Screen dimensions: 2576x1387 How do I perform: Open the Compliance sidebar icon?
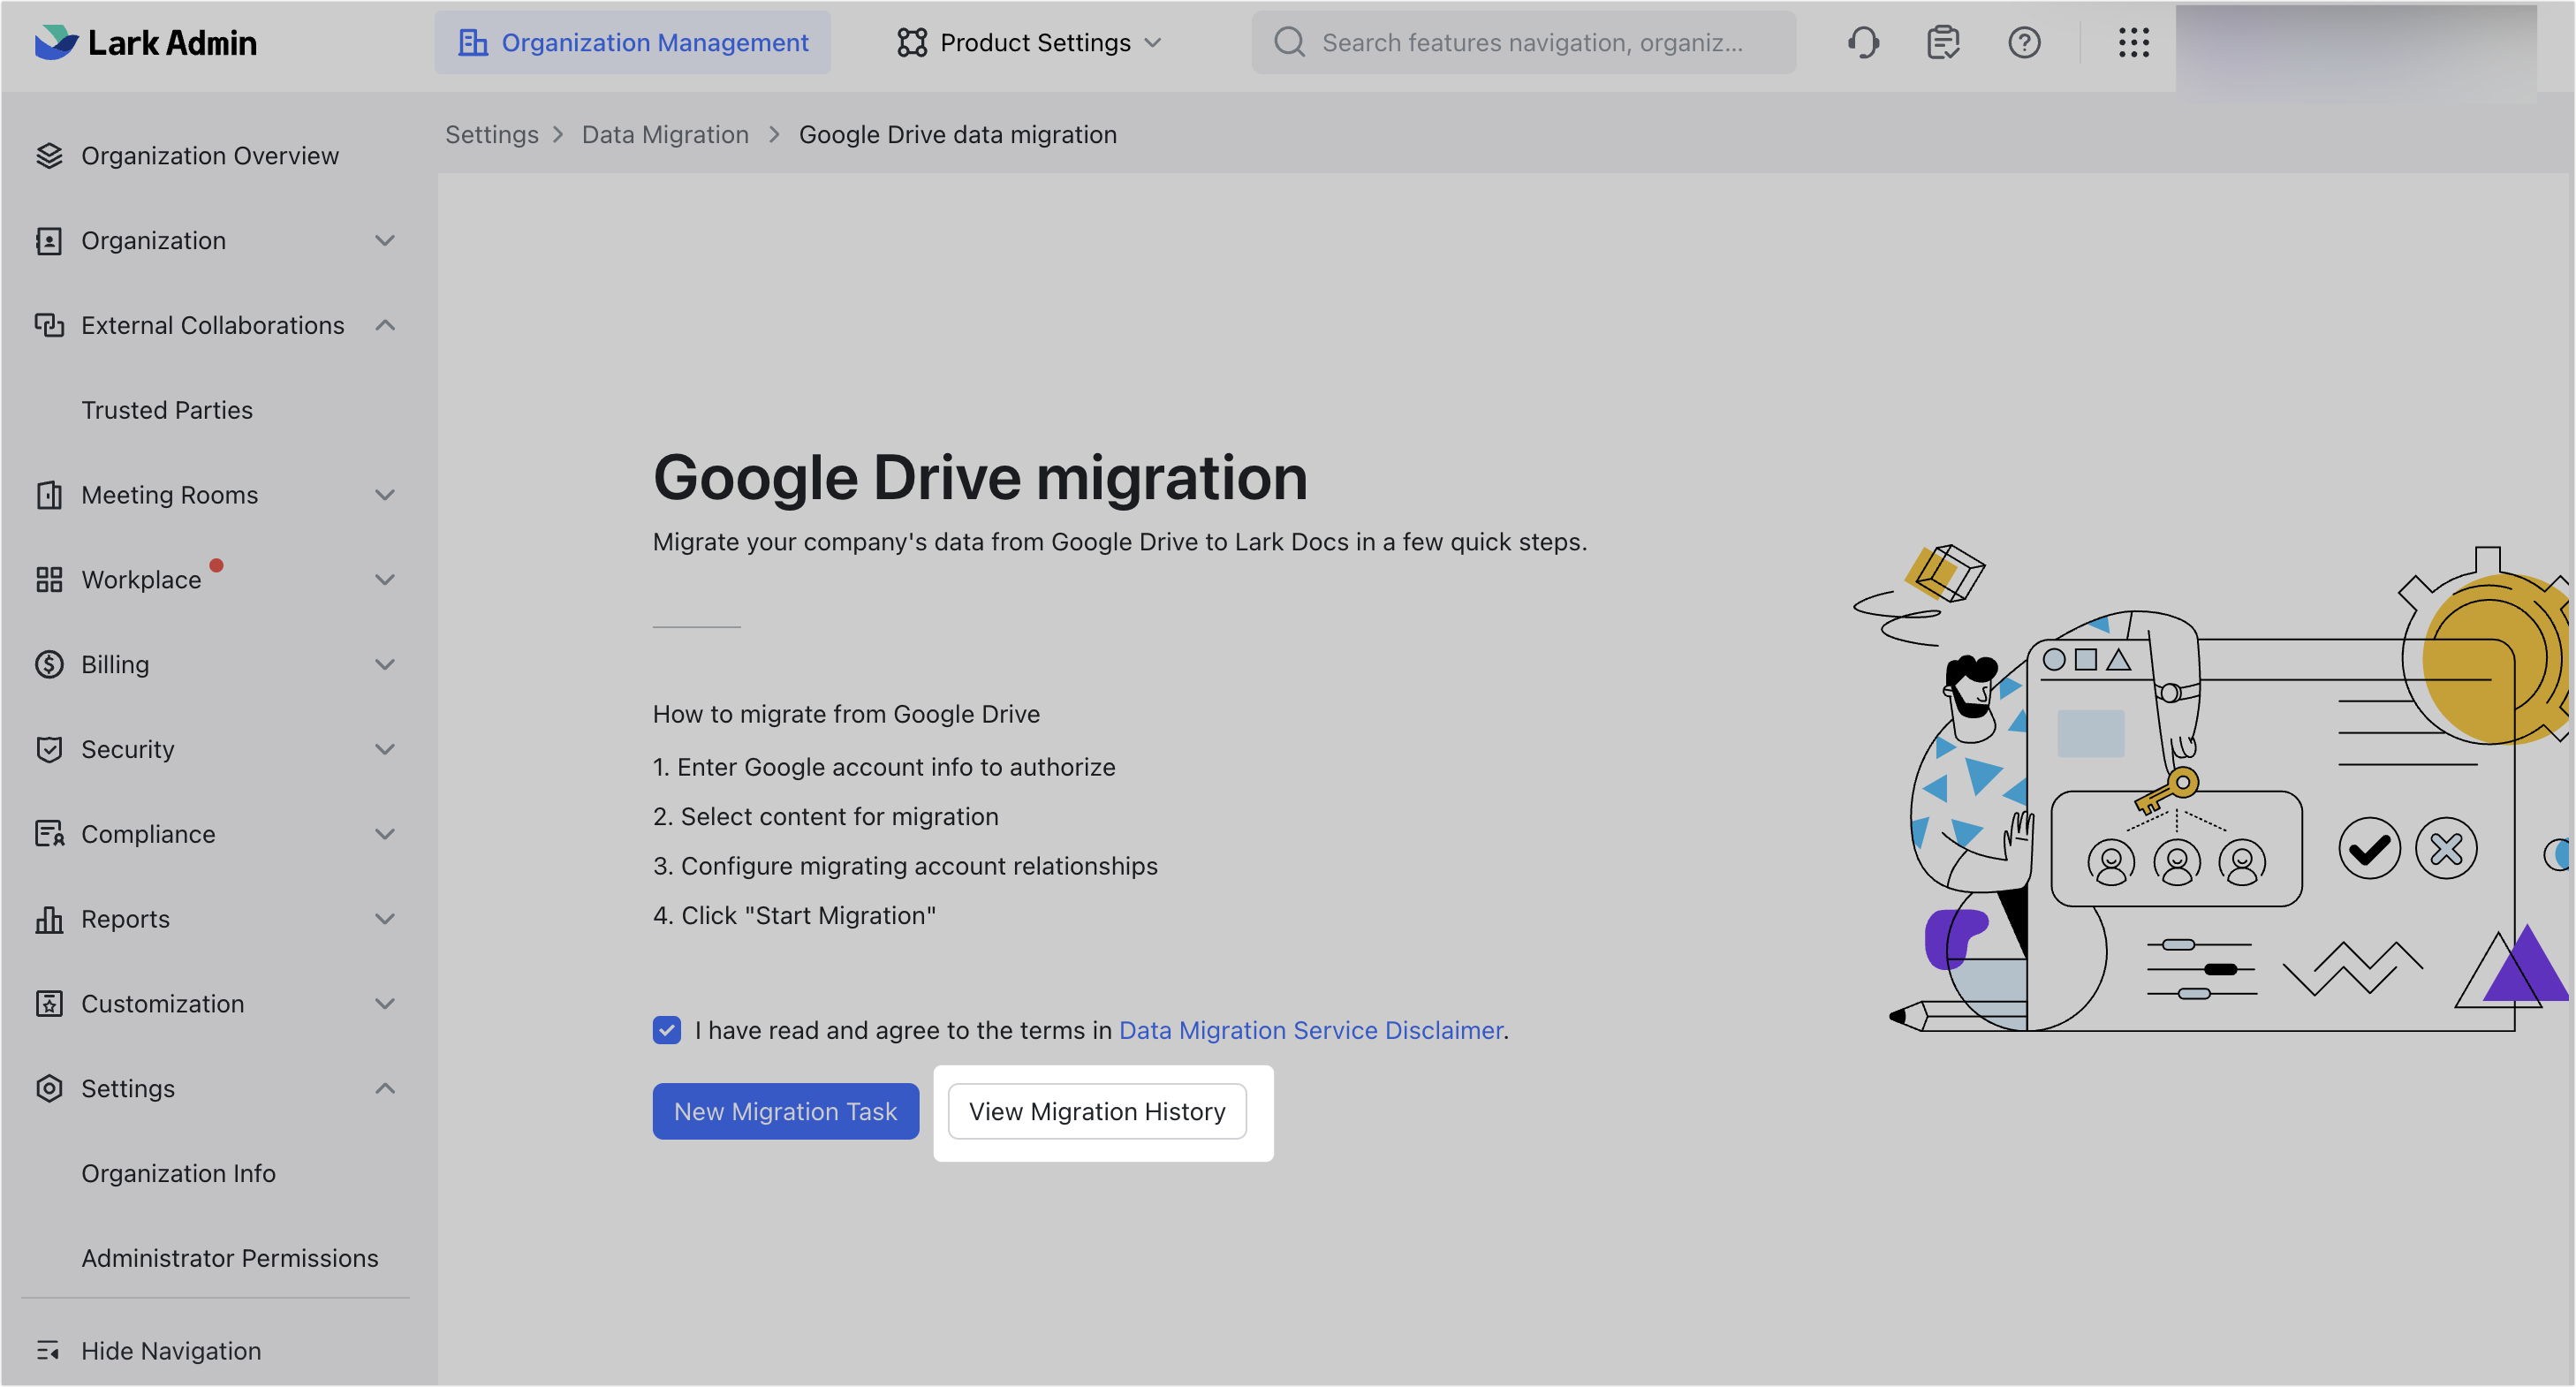pos(50,833)
